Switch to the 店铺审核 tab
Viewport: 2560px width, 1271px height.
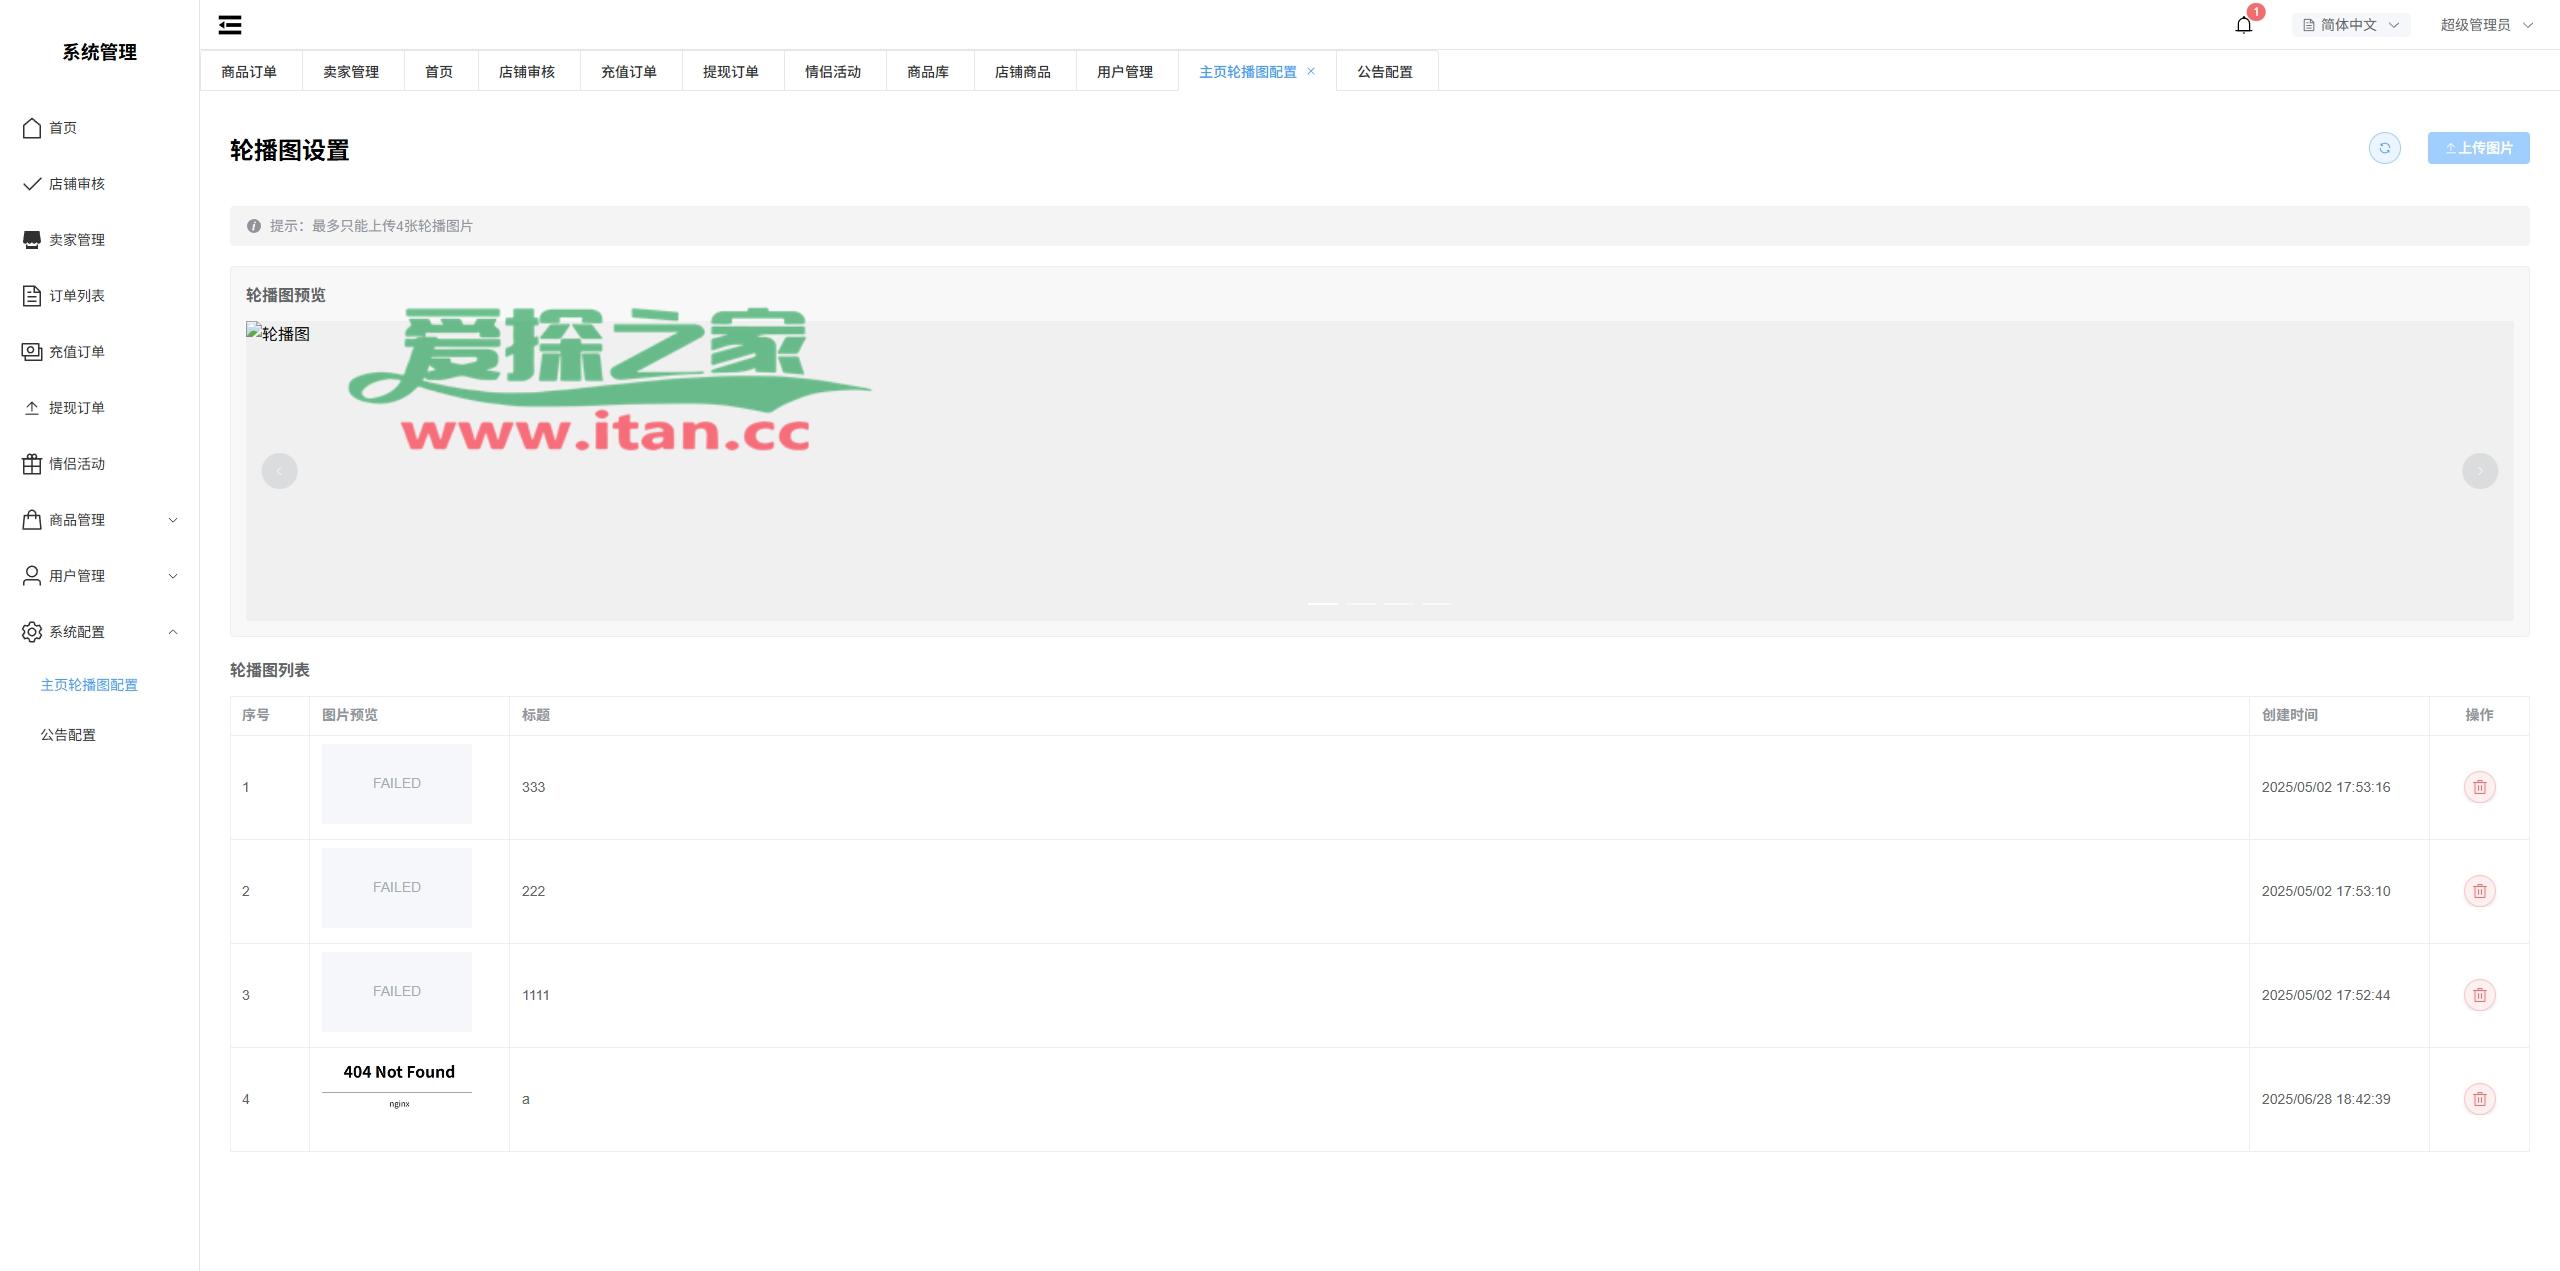(x=528, y=71)
